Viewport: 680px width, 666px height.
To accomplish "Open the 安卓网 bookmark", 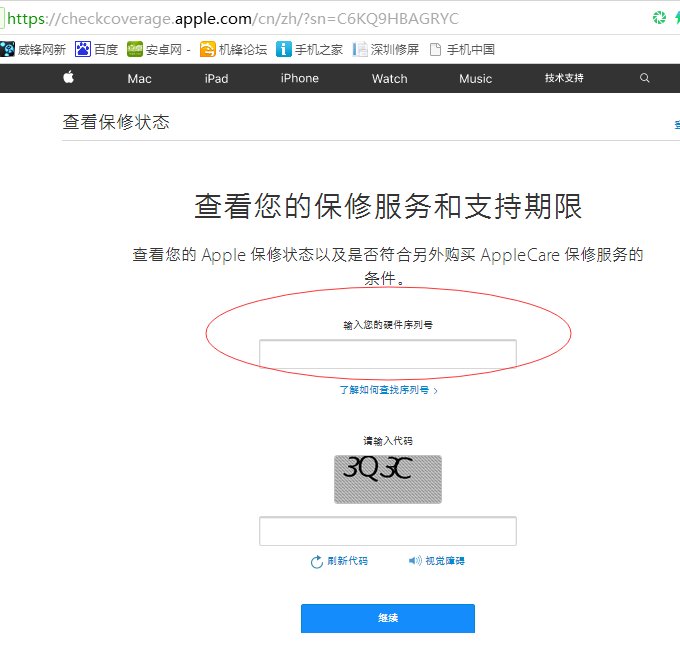I will click(x=158, y=49).
